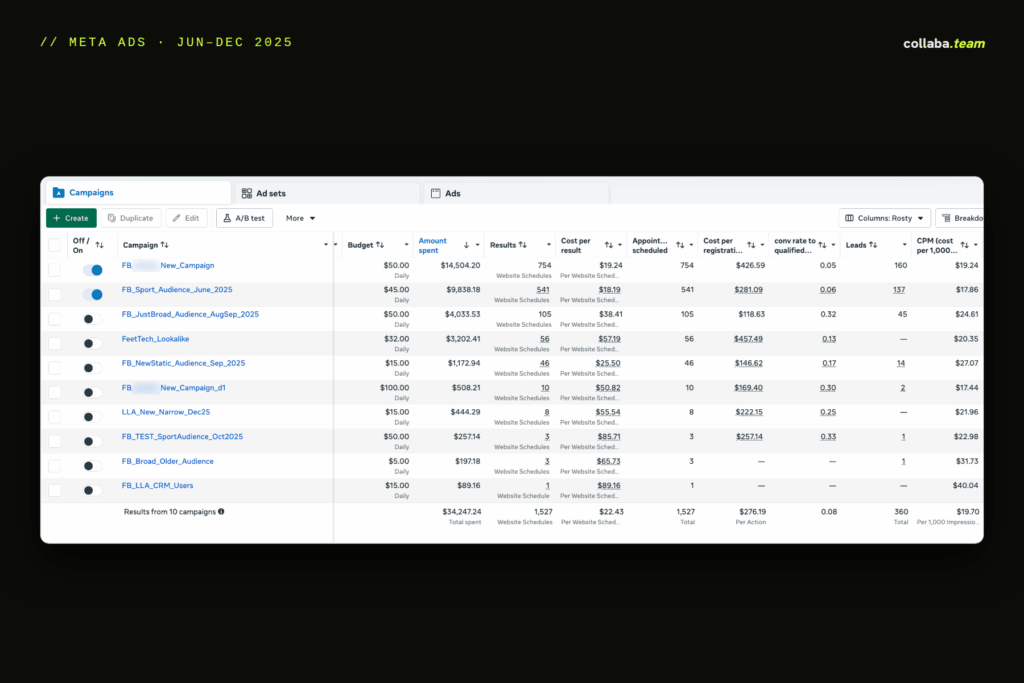
Task: Expand Columns: Rosty dropdown
Action: tap(884, 218)
